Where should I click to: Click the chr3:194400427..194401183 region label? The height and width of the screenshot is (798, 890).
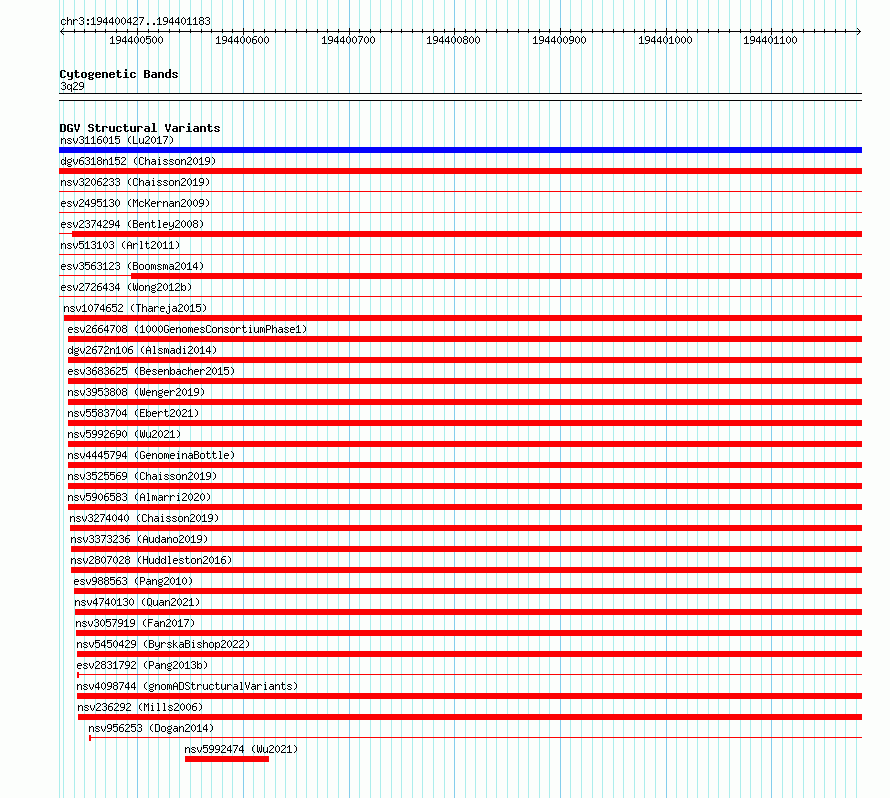click(x=135, y=21)
